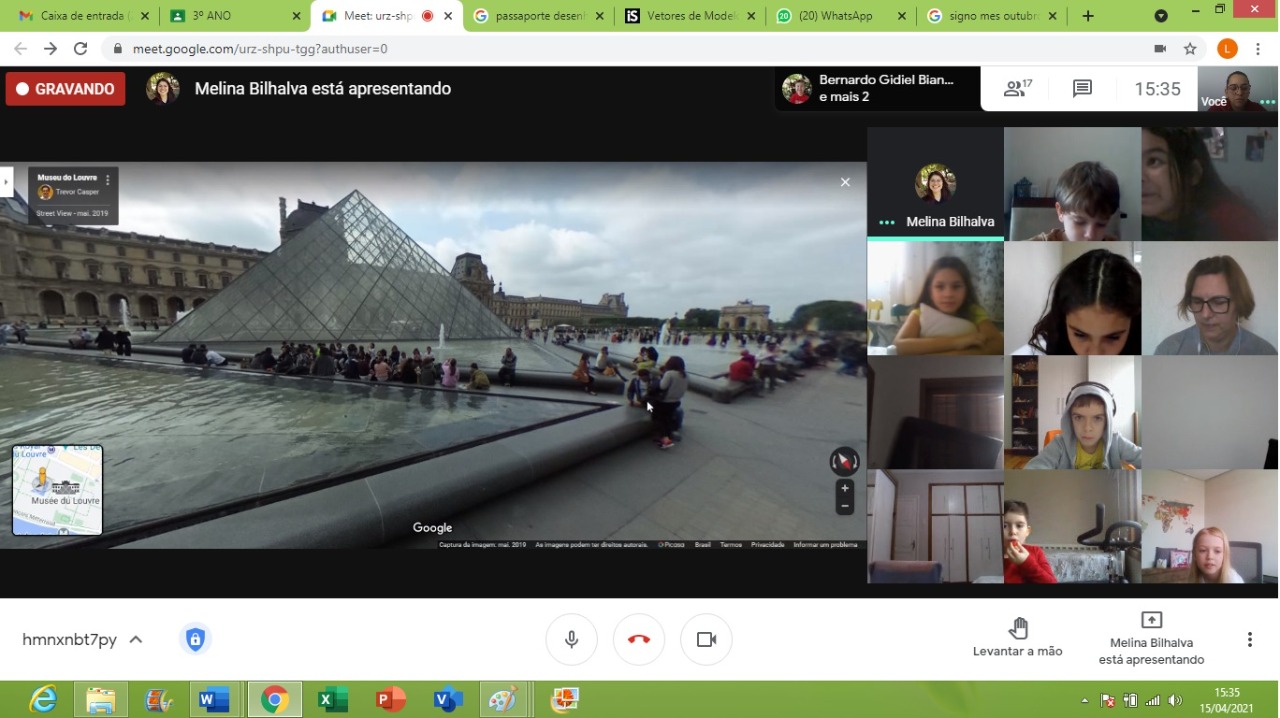Open Word from the Windows taskbar
Image resolution: width=1280 pixels, height=718 pixels.
tap(213, 699)
